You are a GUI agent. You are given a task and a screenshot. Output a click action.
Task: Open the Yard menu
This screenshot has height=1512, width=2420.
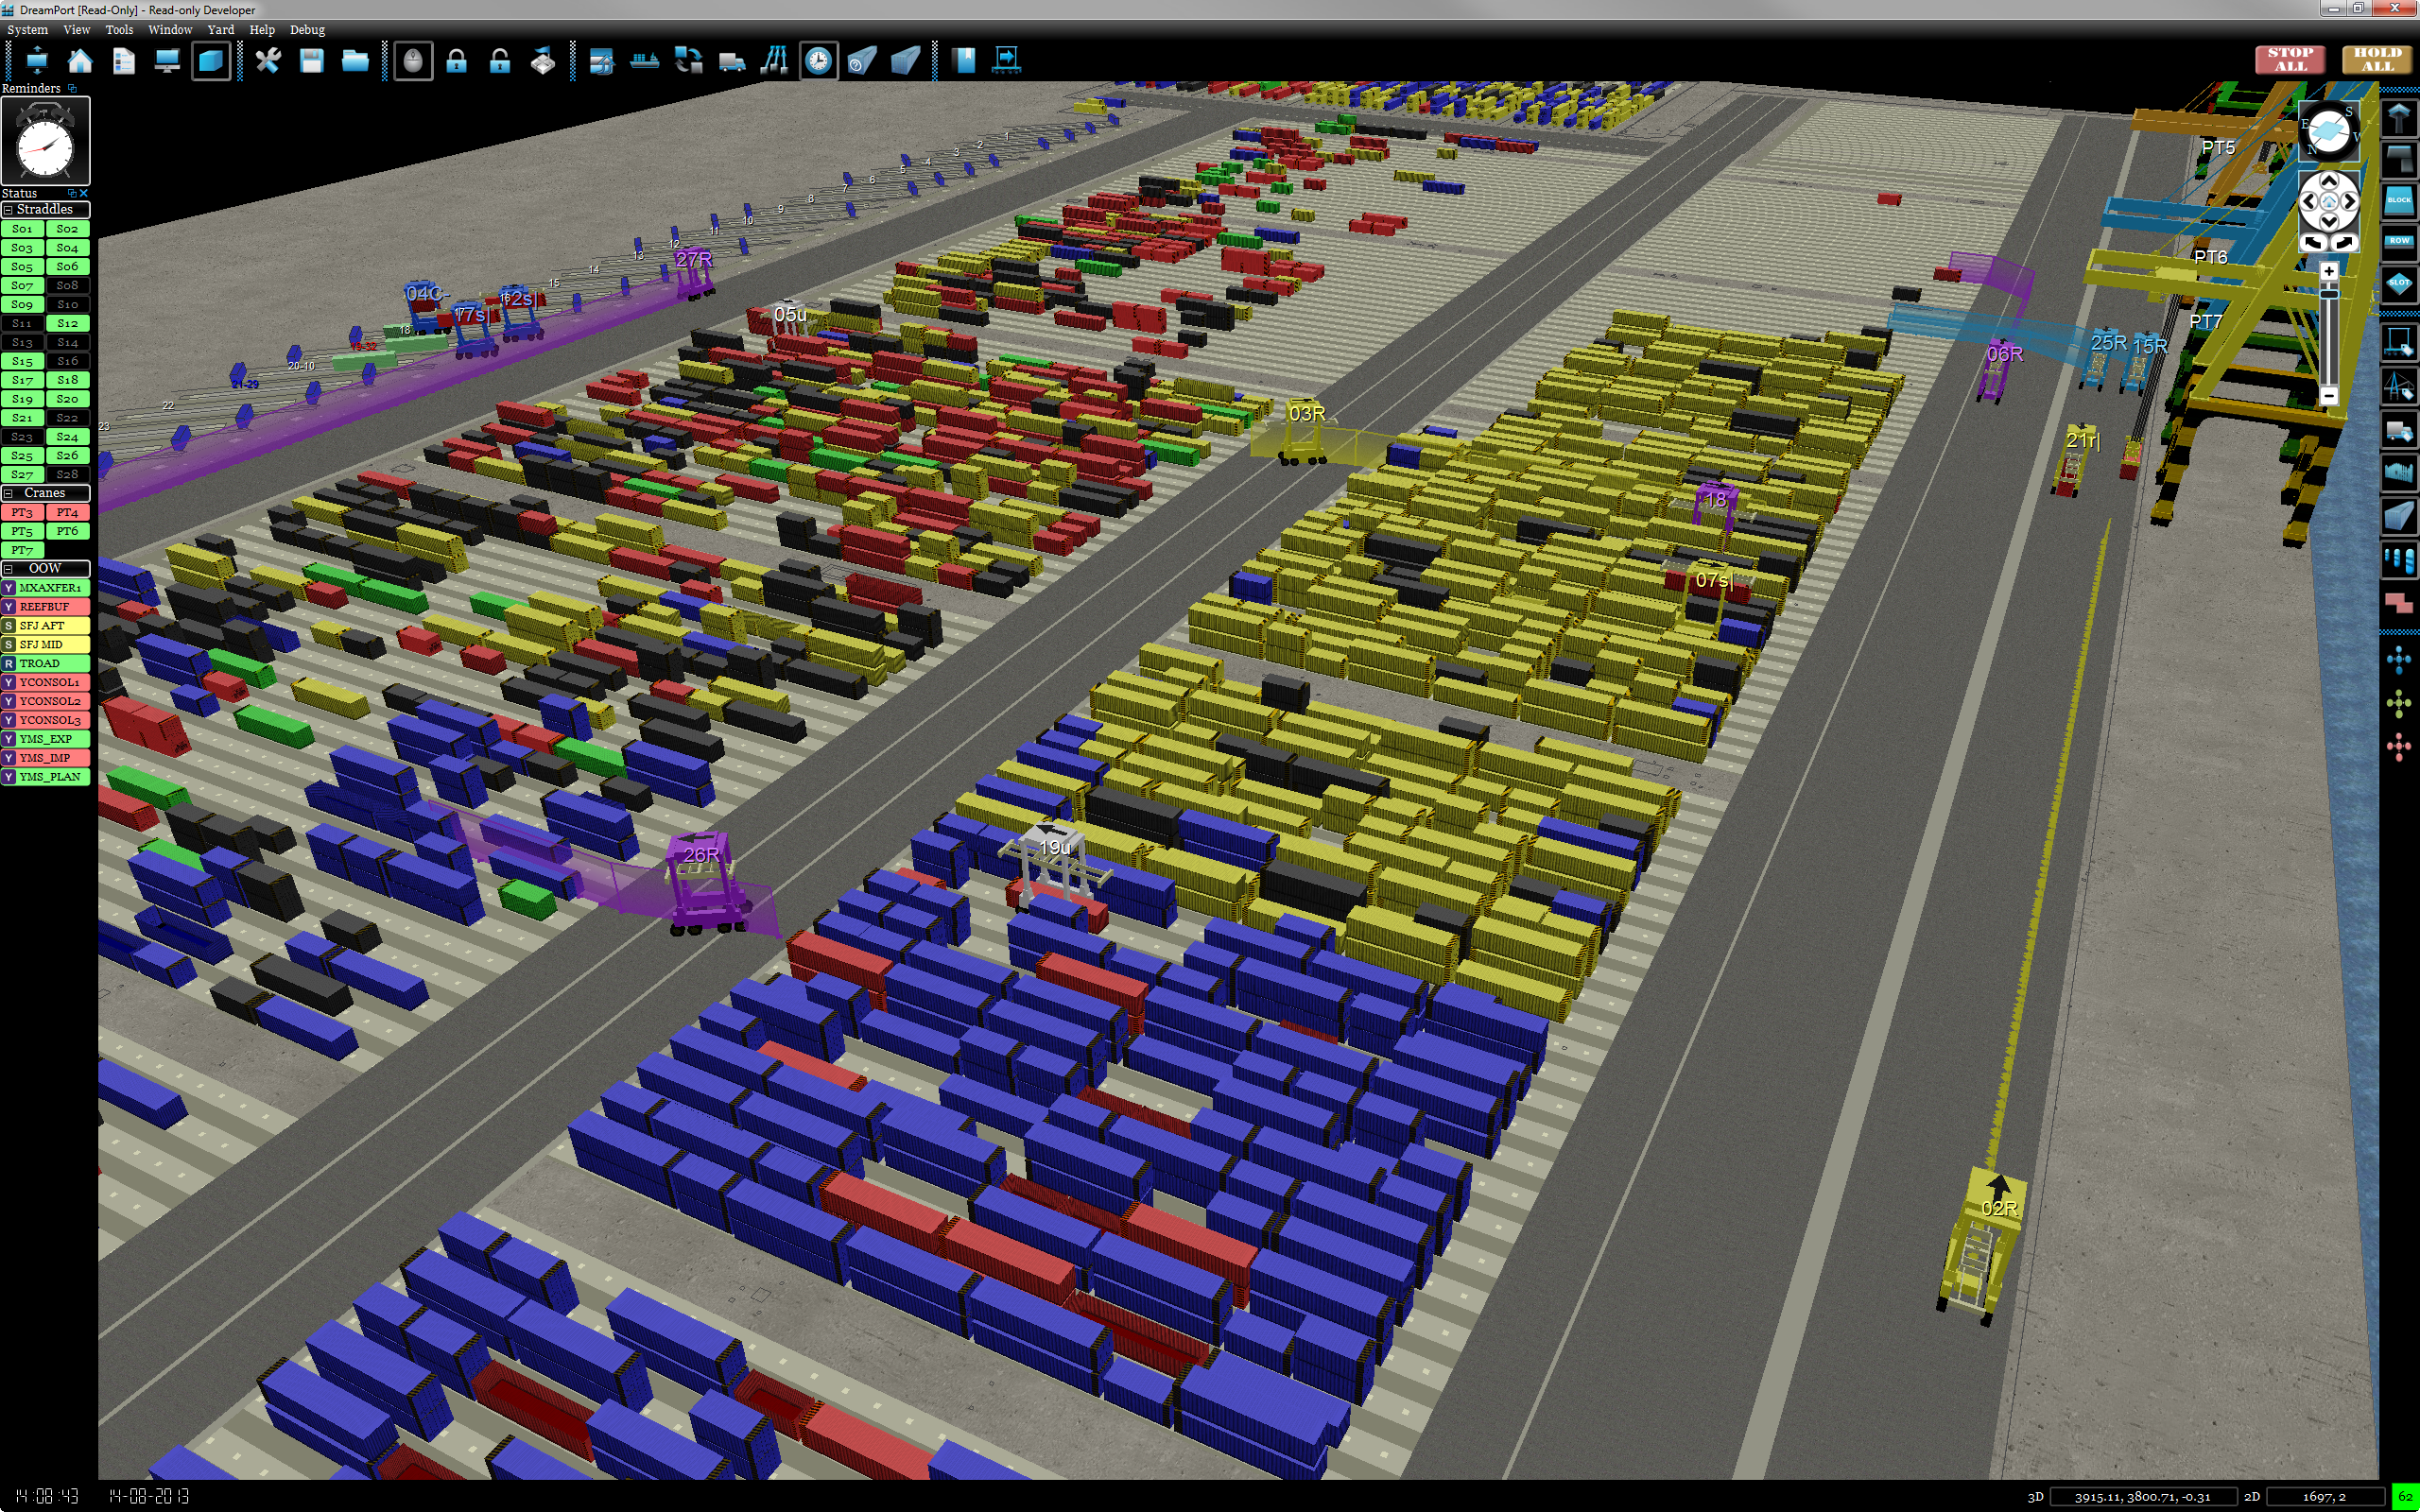coord(220,30)
